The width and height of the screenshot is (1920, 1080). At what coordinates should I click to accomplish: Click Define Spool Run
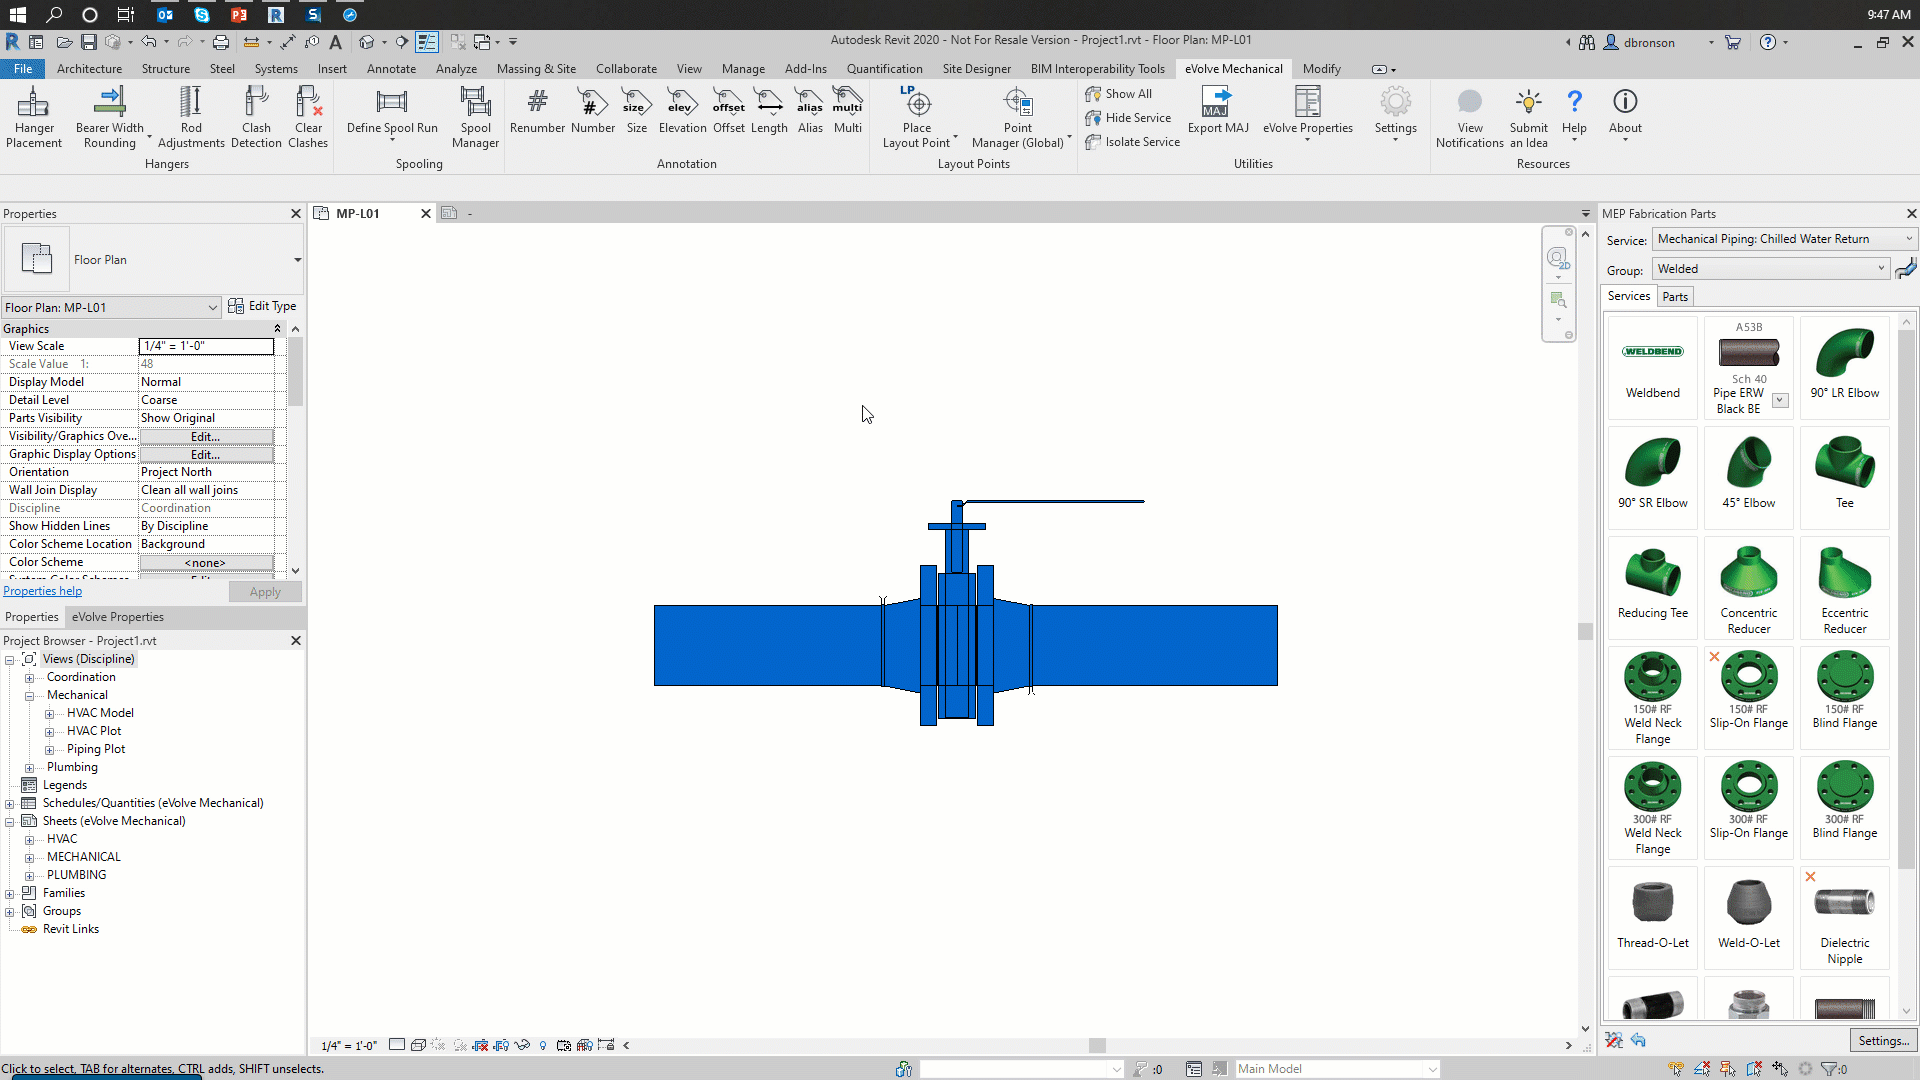pos(392,112)
